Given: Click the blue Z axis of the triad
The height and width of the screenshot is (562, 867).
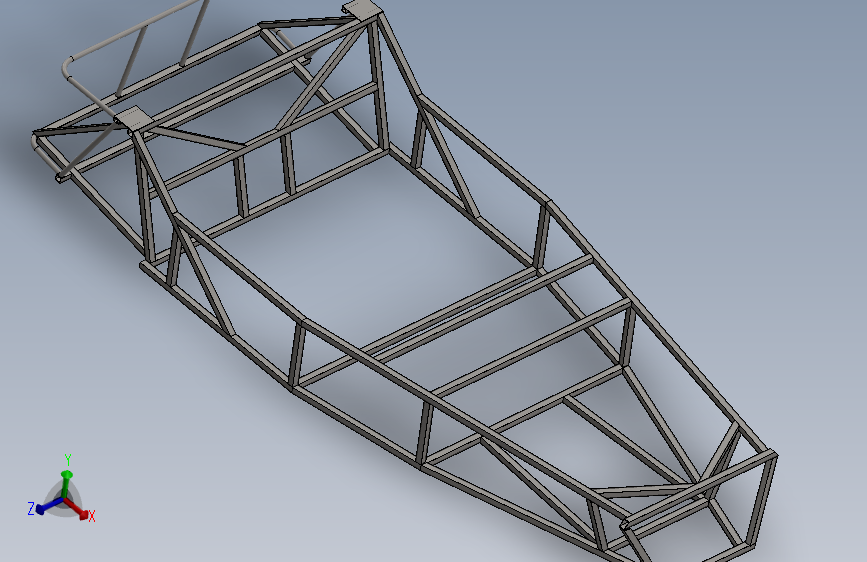Looking at the screenshot, I should [x=50, y=506].
